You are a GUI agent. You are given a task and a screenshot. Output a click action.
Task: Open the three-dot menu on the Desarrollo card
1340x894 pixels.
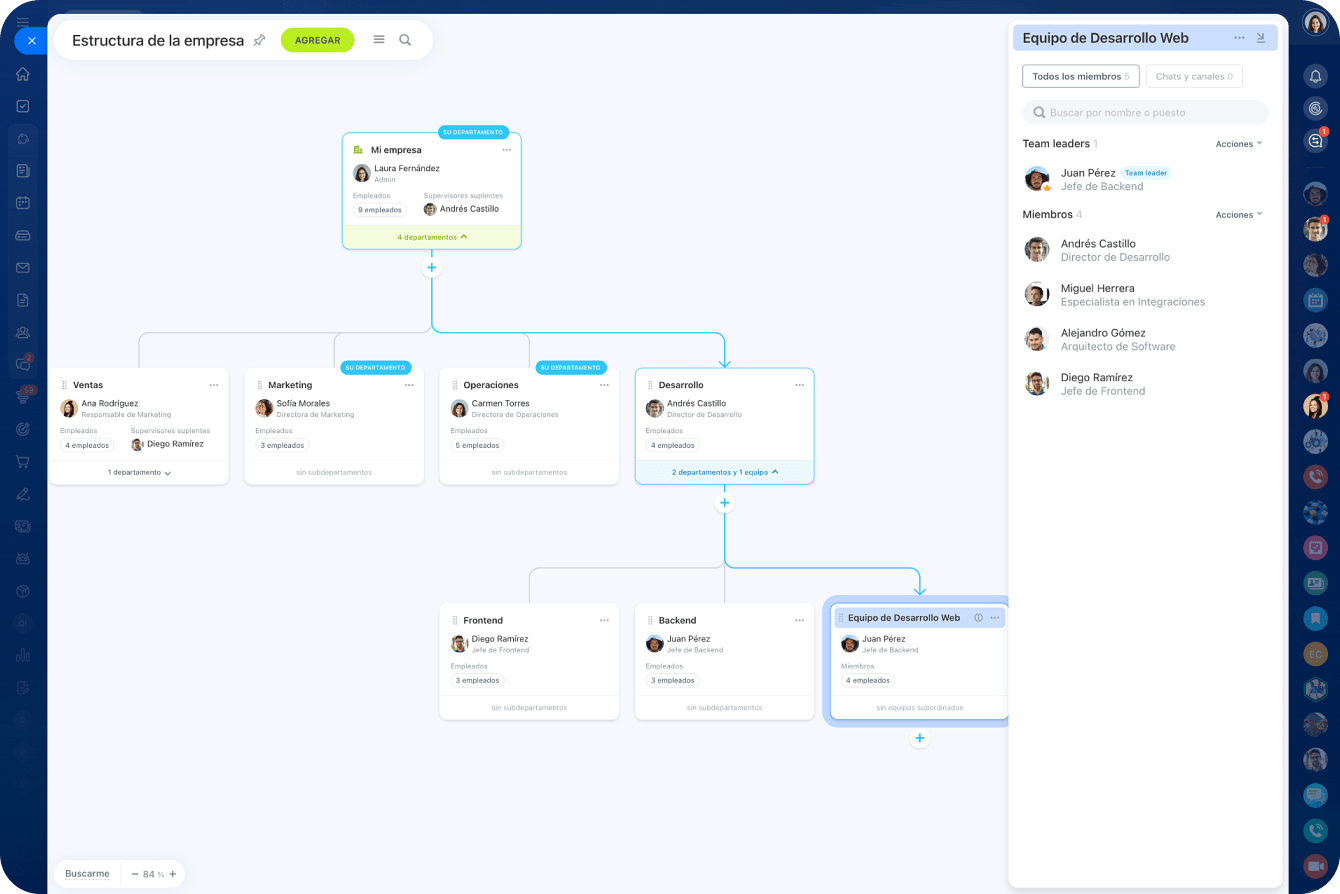[x=799, y=385]
